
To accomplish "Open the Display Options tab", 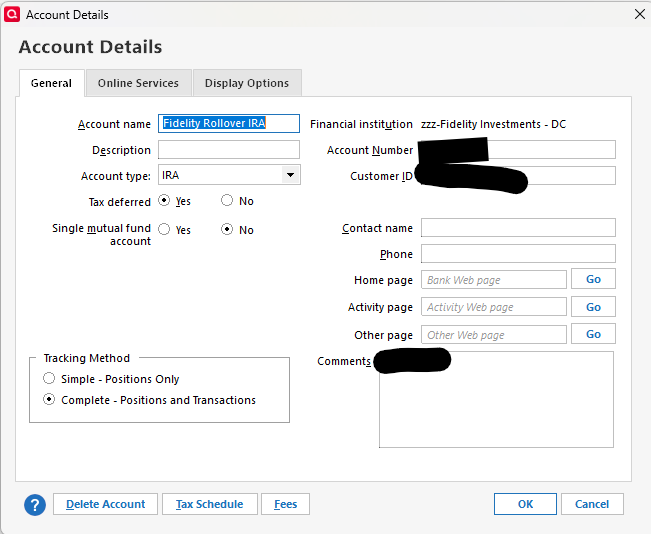I will point(247,83).
